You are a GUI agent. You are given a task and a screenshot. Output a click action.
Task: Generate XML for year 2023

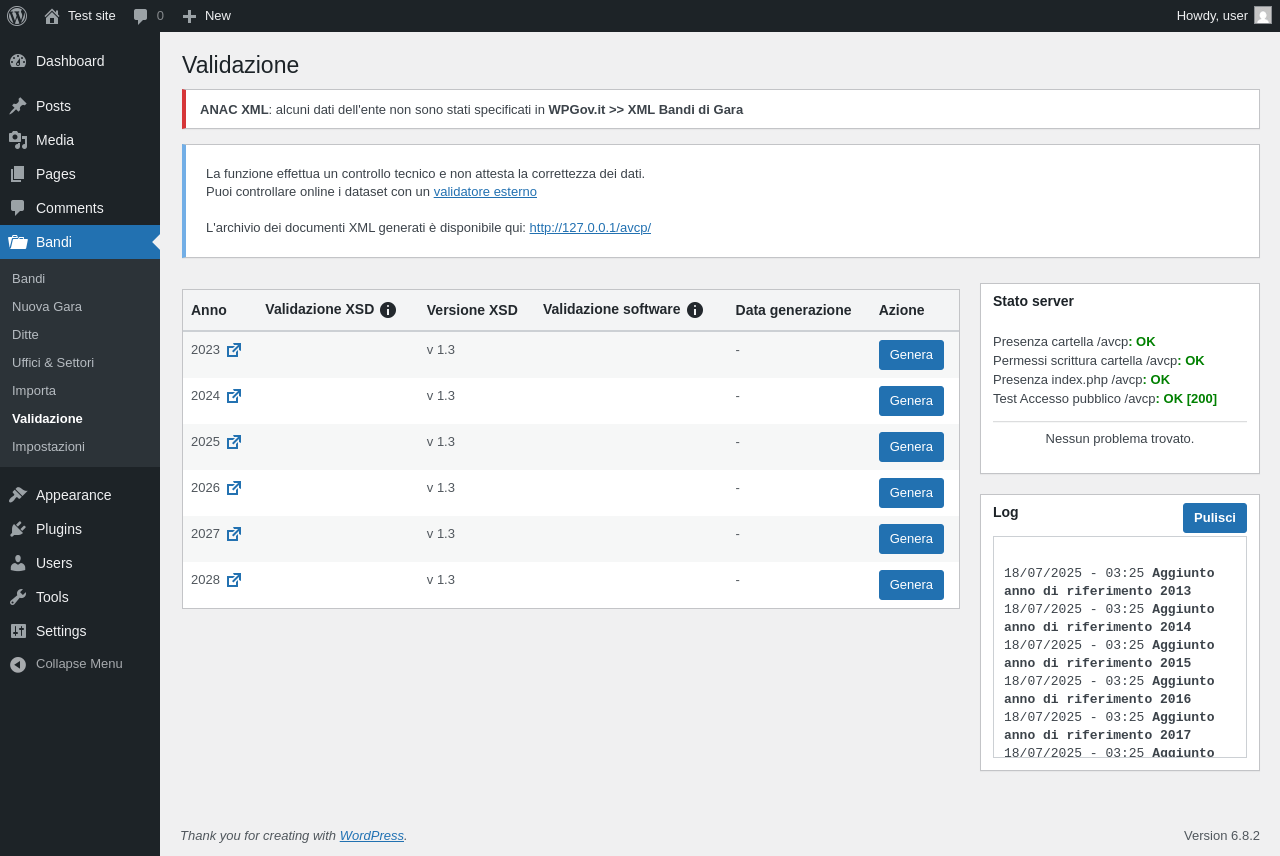coord(911,355)
